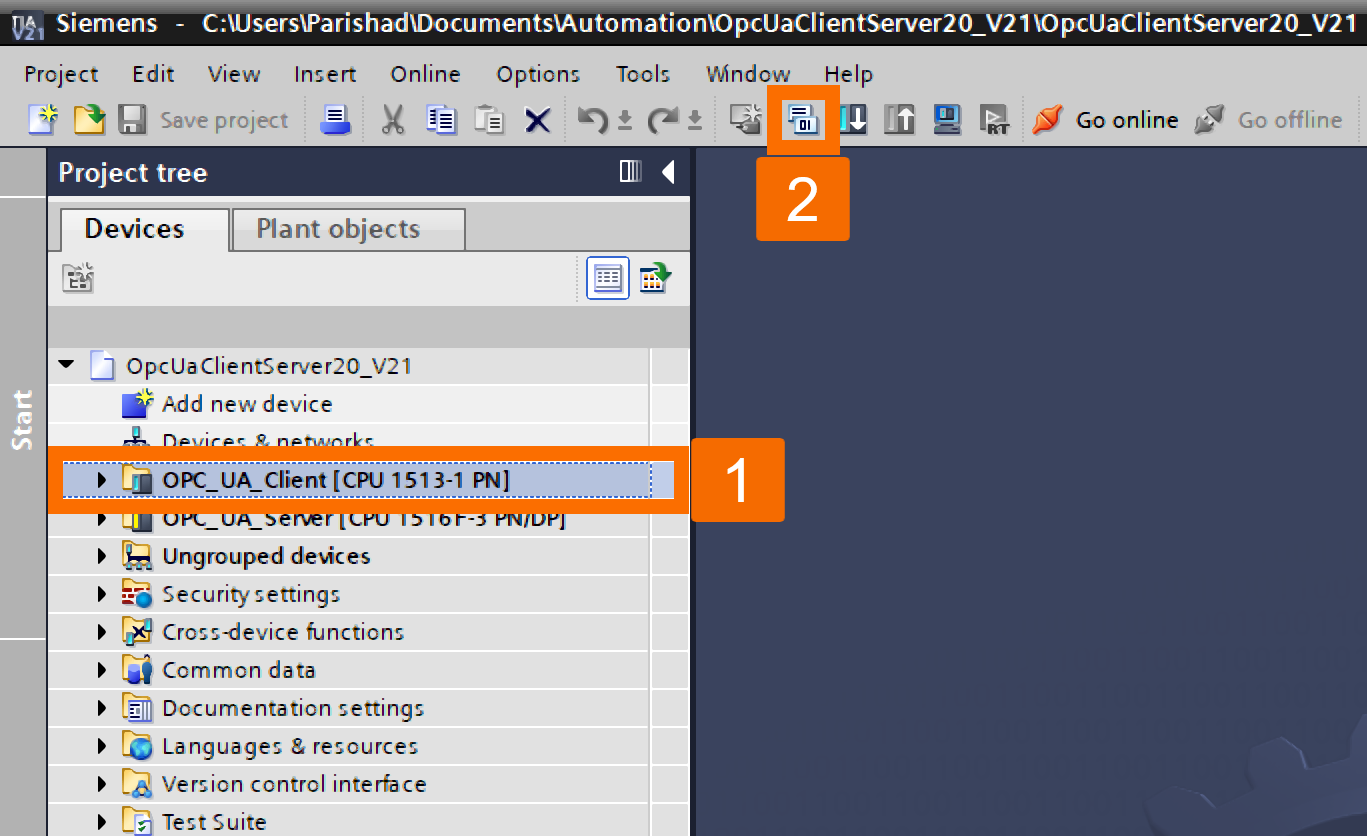This screenshot has height=836, width=1367.
Task: Click the Security settings firewall icon
Action: click(137, 594)
